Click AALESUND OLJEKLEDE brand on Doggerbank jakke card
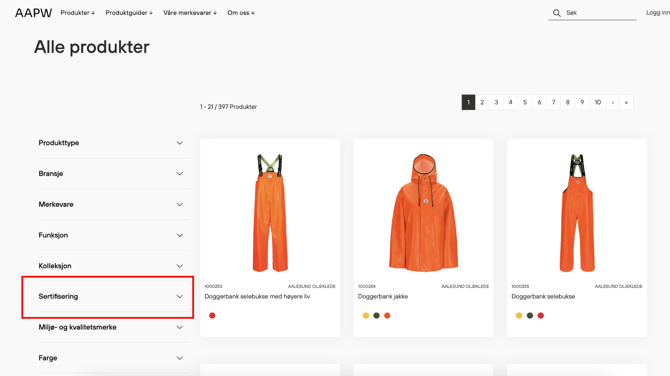670x376 pixels. pos(465,286)
